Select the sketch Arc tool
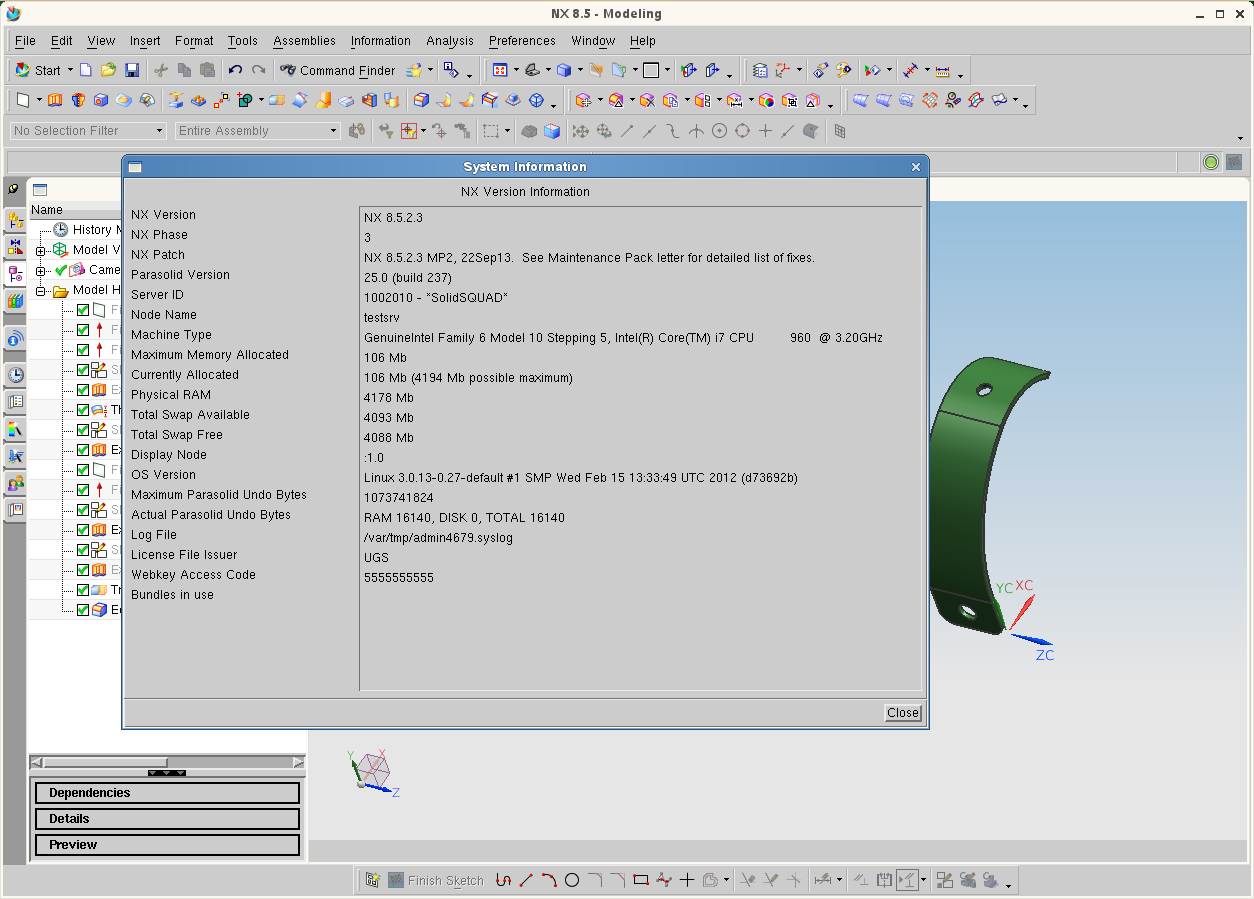Image resolution: width=1254 pixels, height=899 pixels. [549, 880]
